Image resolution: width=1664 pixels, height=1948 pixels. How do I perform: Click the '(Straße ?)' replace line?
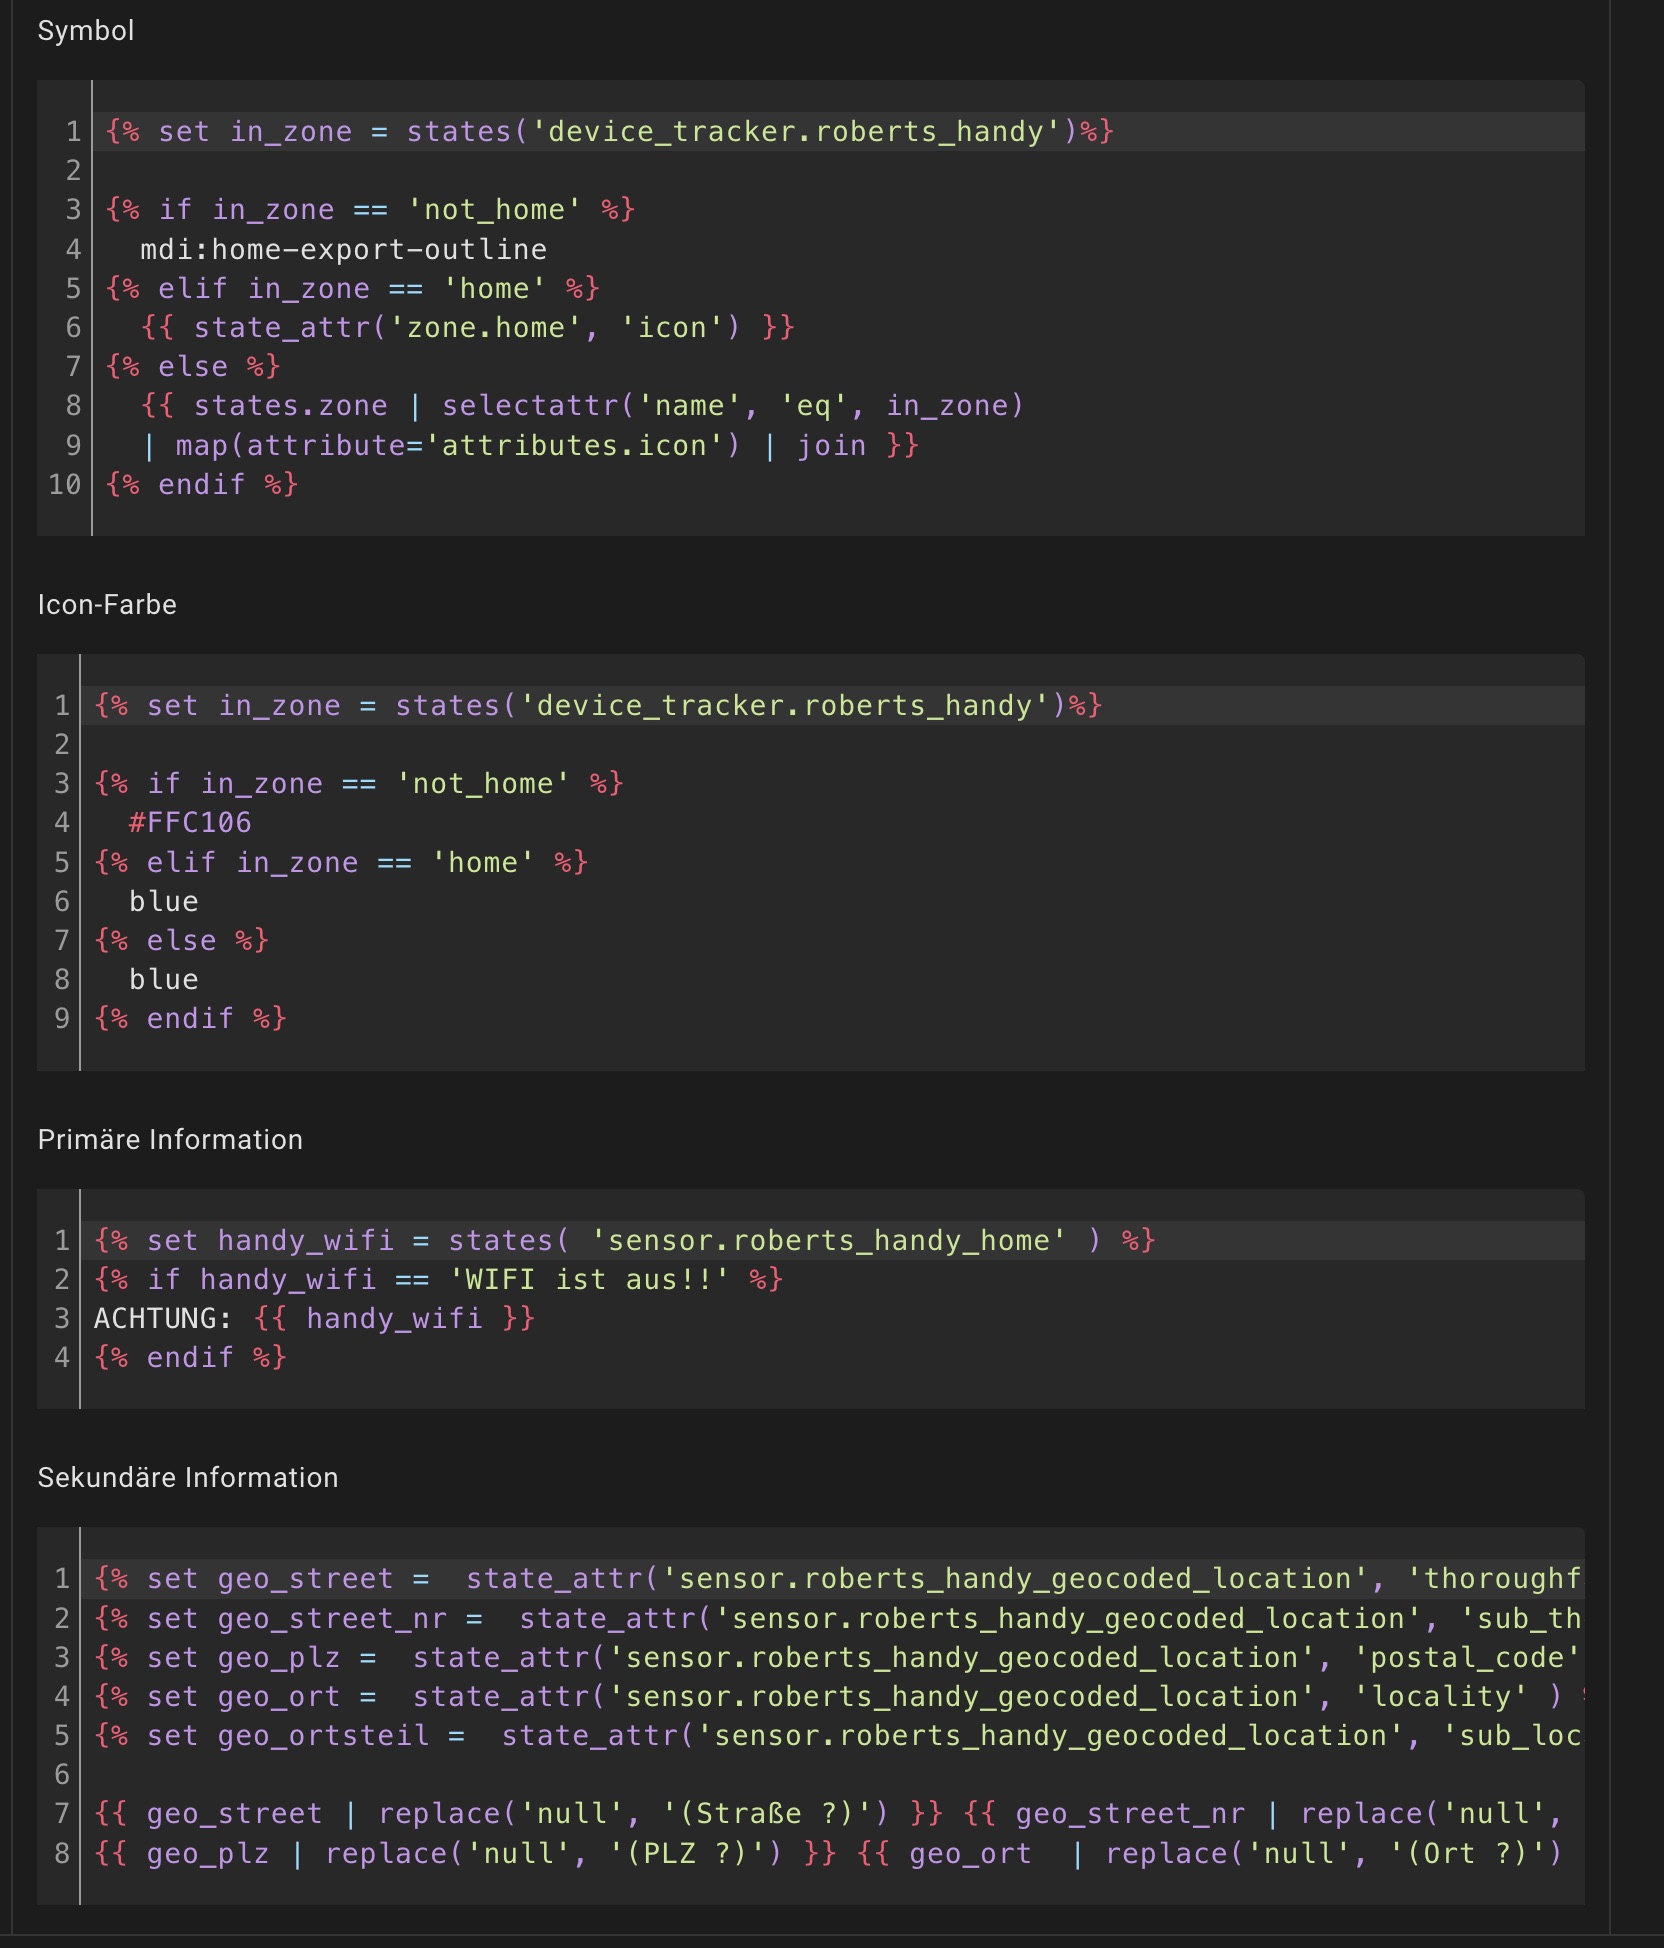pyautogui.click(x=830, y=1813)
